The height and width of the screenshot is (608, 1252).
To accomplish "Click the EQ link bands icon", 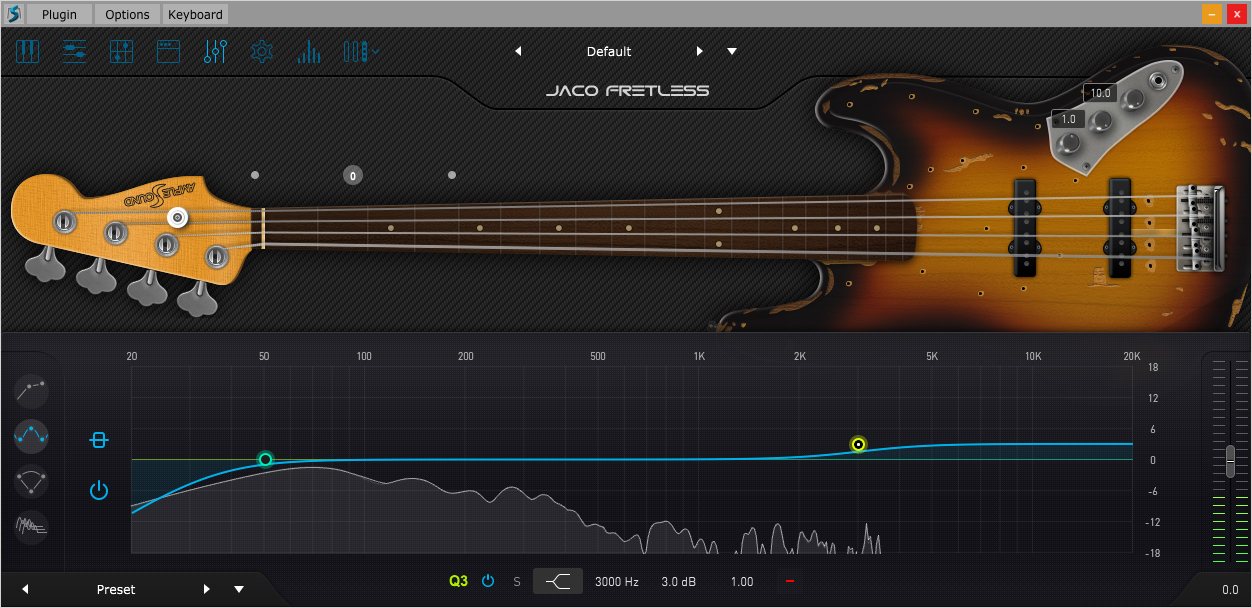I will coord(98,440).
